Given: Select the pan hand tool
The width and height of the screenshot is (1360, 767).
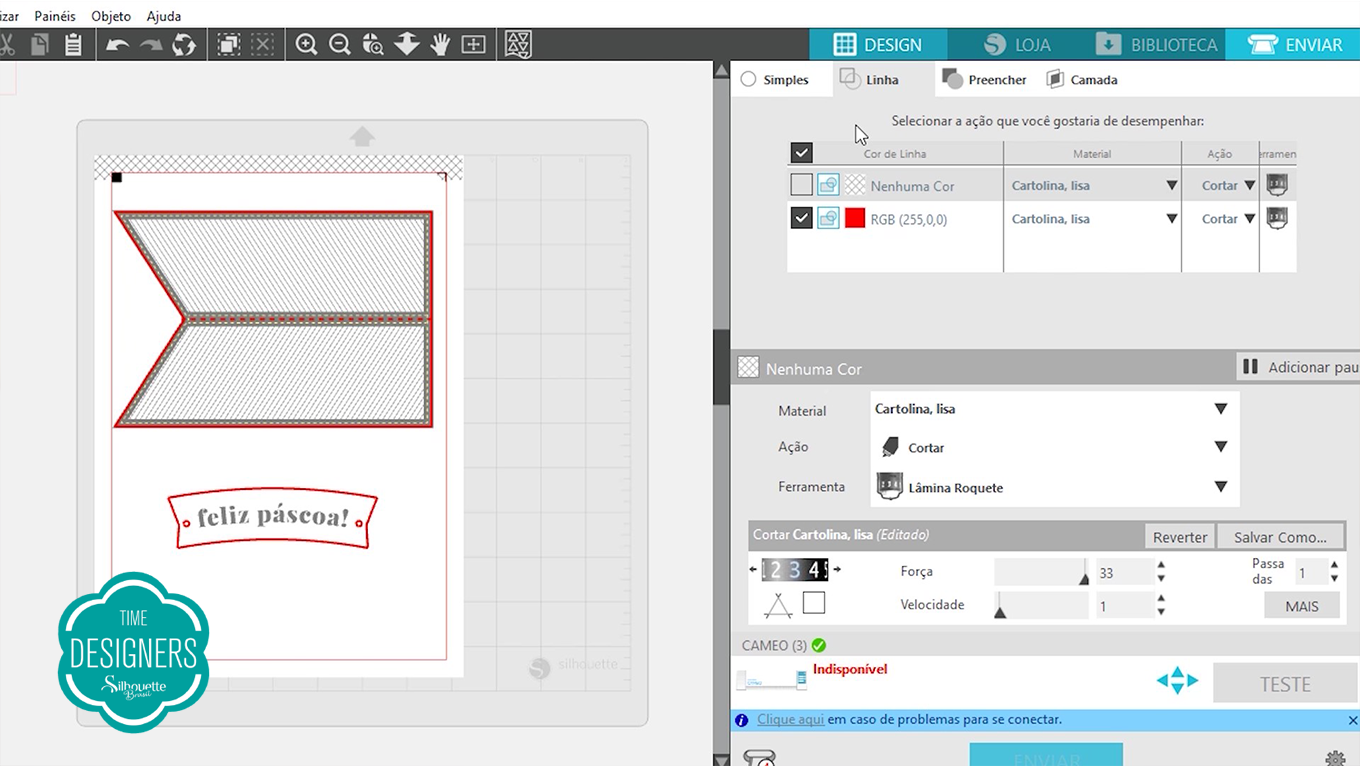Looking at the screenshot, I should 440,45.
